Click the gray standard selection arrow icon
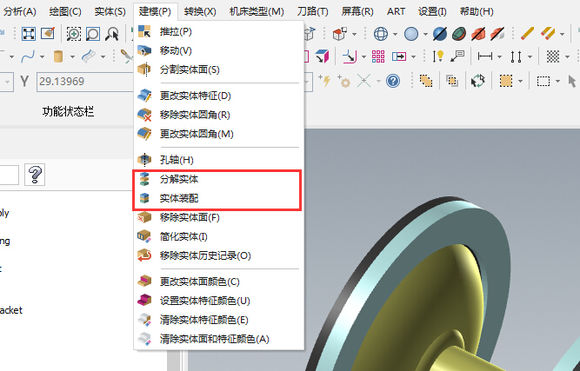Image resolution: width=580 pixels, height=371 pixels. pos(572,81)
